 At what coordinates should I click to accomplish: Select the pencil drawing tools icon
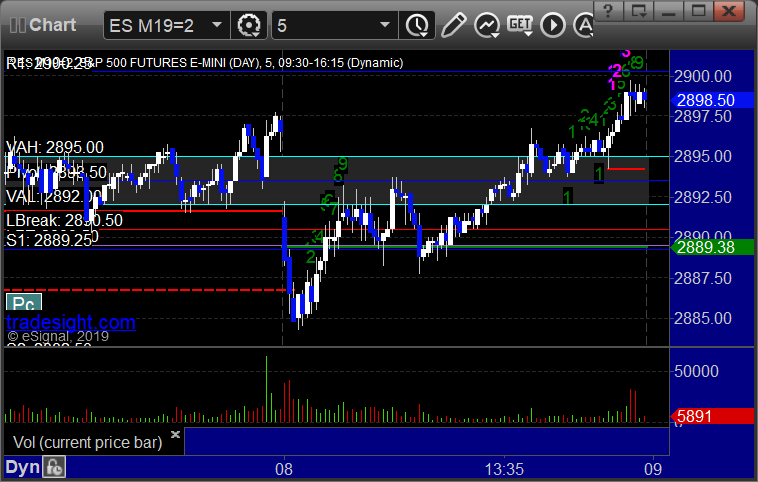tap(453, 25)
